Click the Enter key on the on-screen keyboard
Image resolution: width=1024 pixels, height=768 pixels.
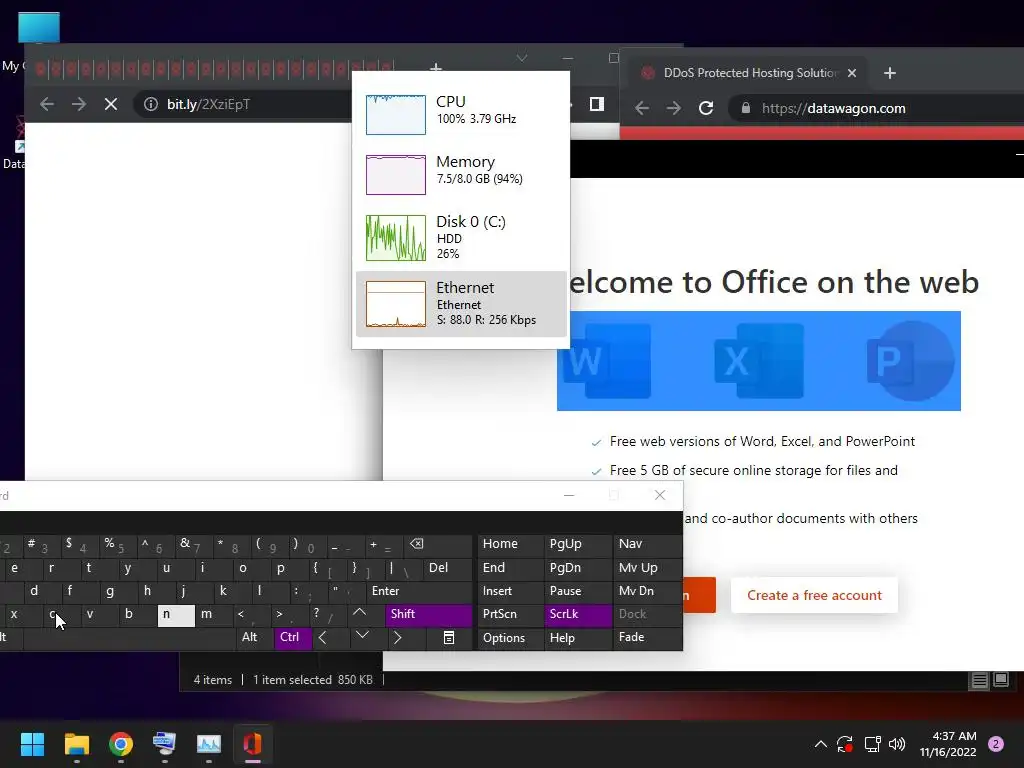pyautogui.click(x=419, y=591)
